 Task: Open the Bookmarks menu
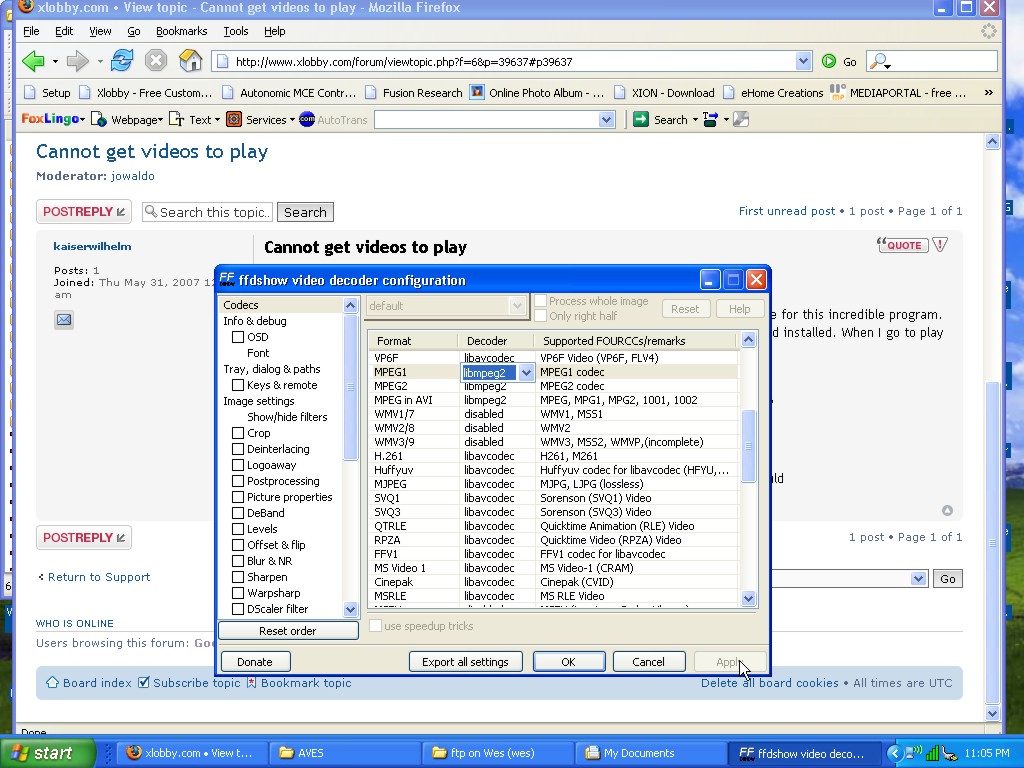point(182,31)
